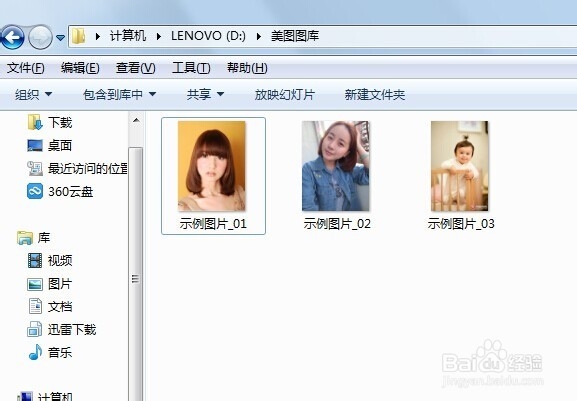Click the greyed Forward navigation arrow
This screenshot has width=577, height=401.
(x=40, y=37)
